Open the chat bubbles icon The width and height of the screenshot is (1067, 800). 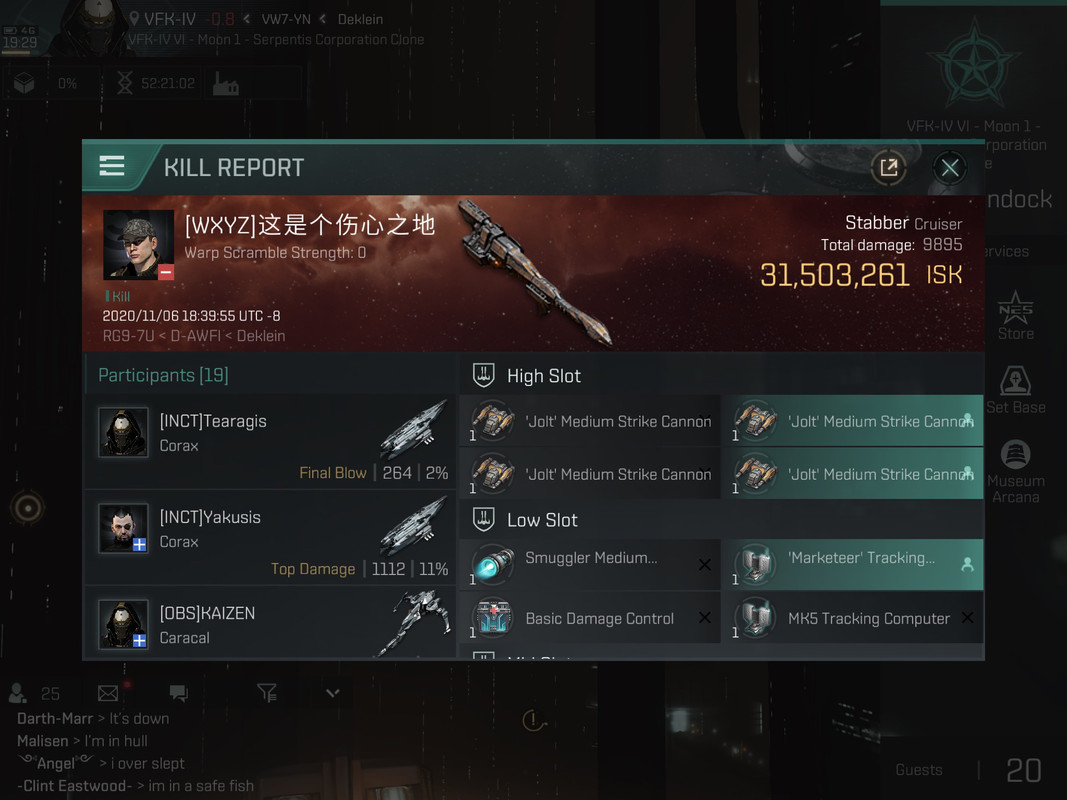pos(179,693)
